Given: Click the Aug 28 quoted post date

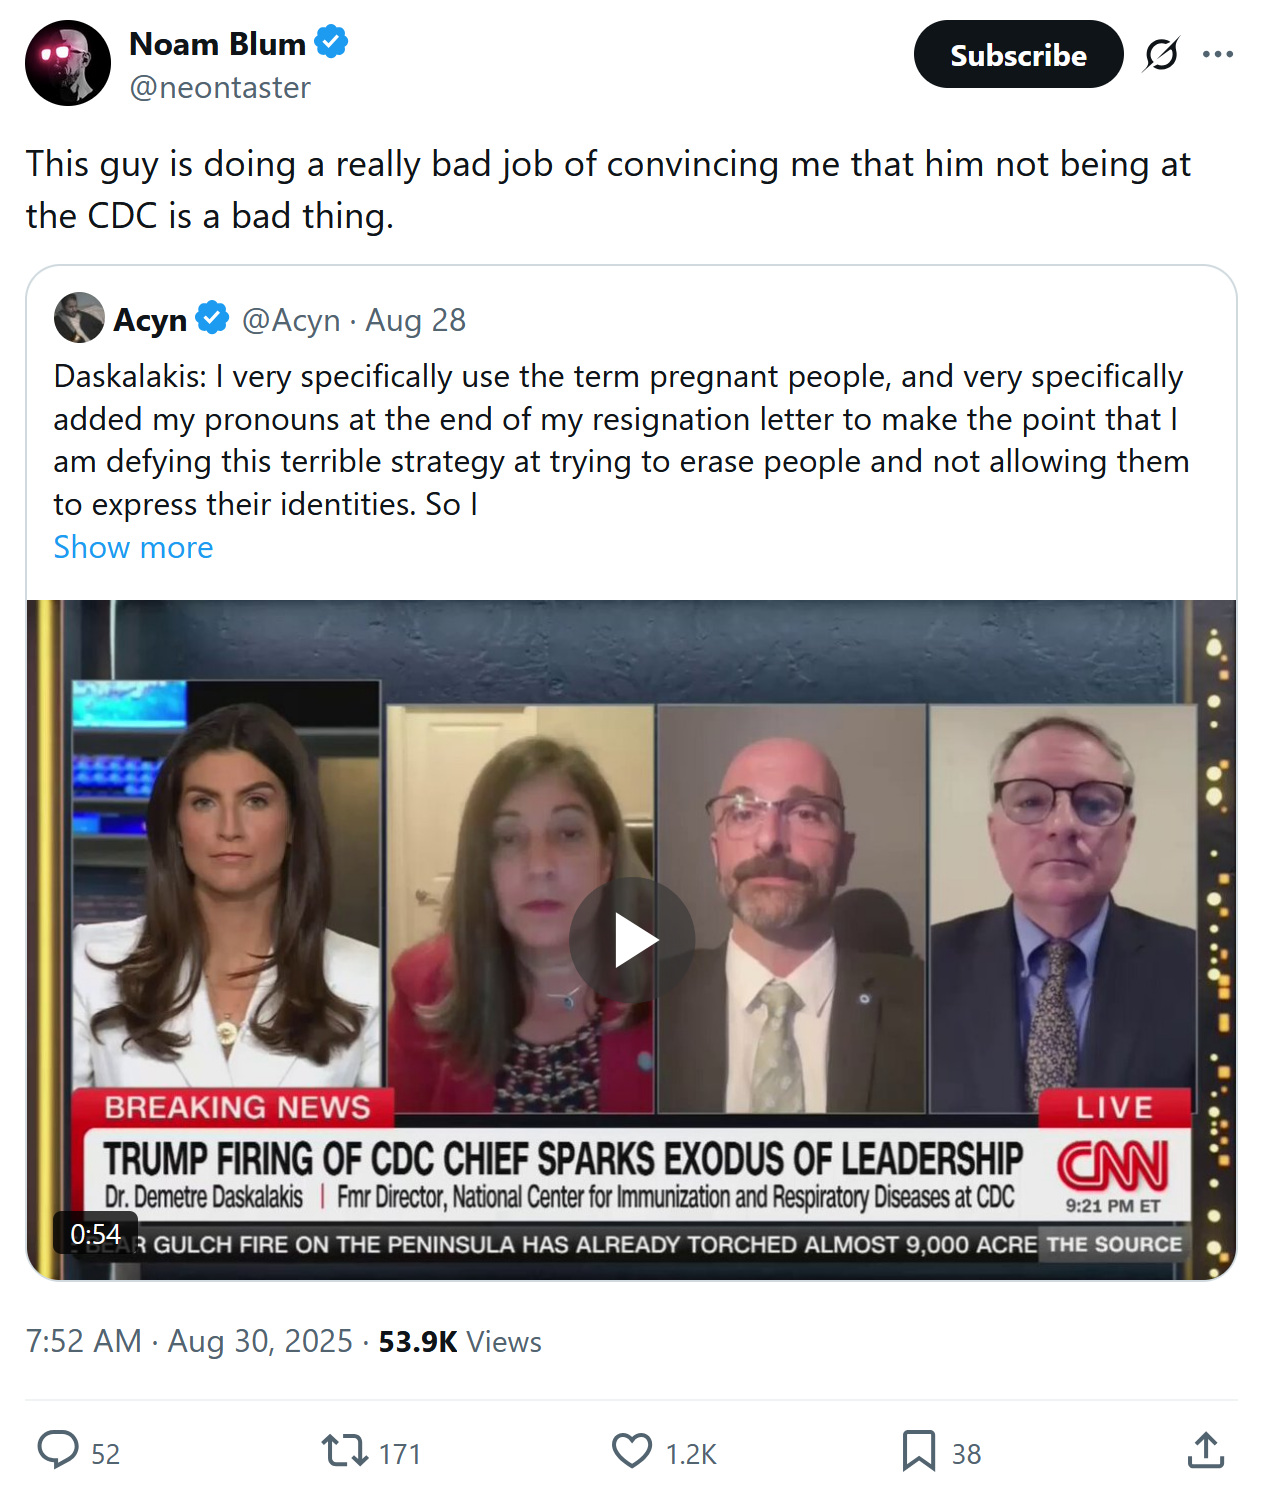Looking at the screenshot, I should (x=415, y=320).
